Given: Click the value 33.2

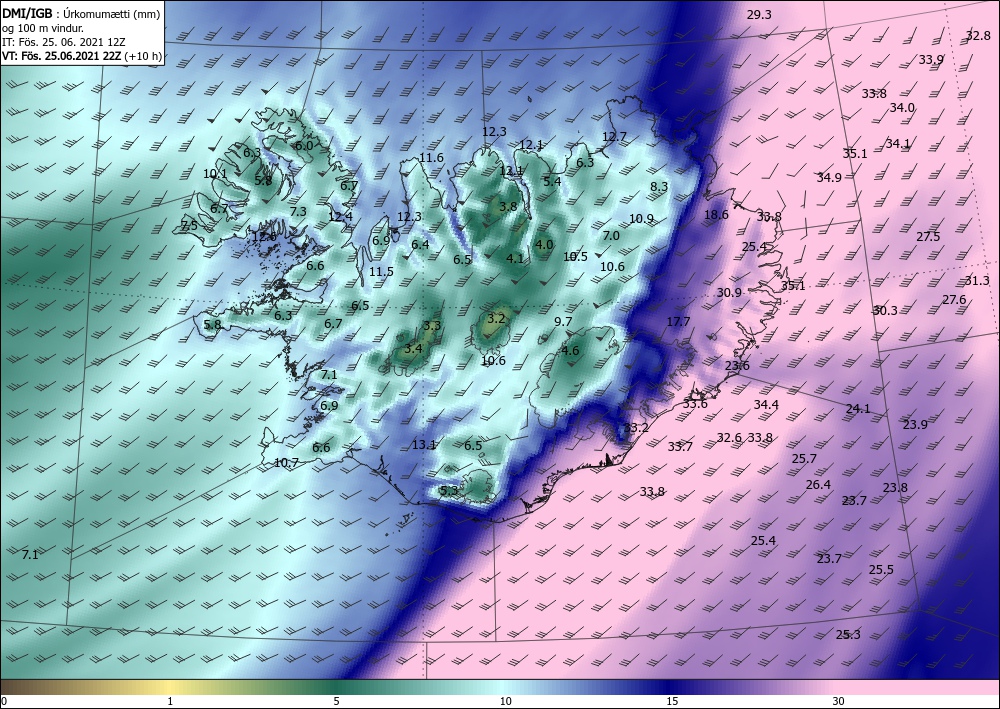Looking at the screenshot, I should click(x=636, y=428).
